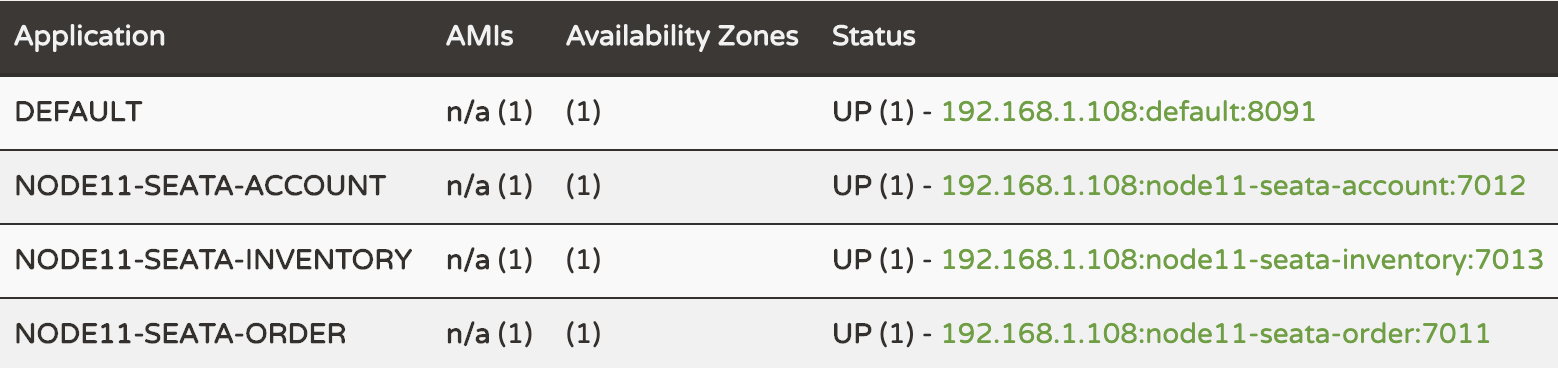Select the NODE11-SEATA-ORDER application cell
Screen dimensions: 1558x368
coord(180,333)
